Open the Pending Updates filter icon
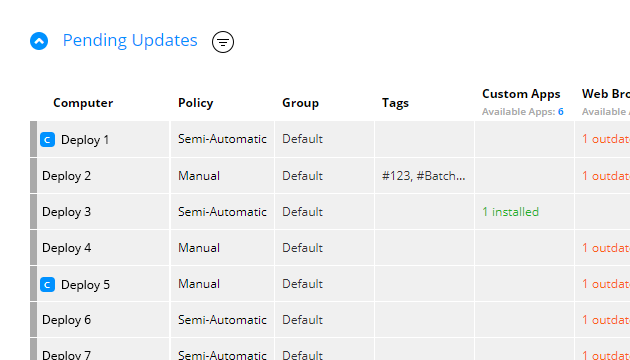Image resolution: width=630 pixels, height=360 pixels. pos(223,42)
